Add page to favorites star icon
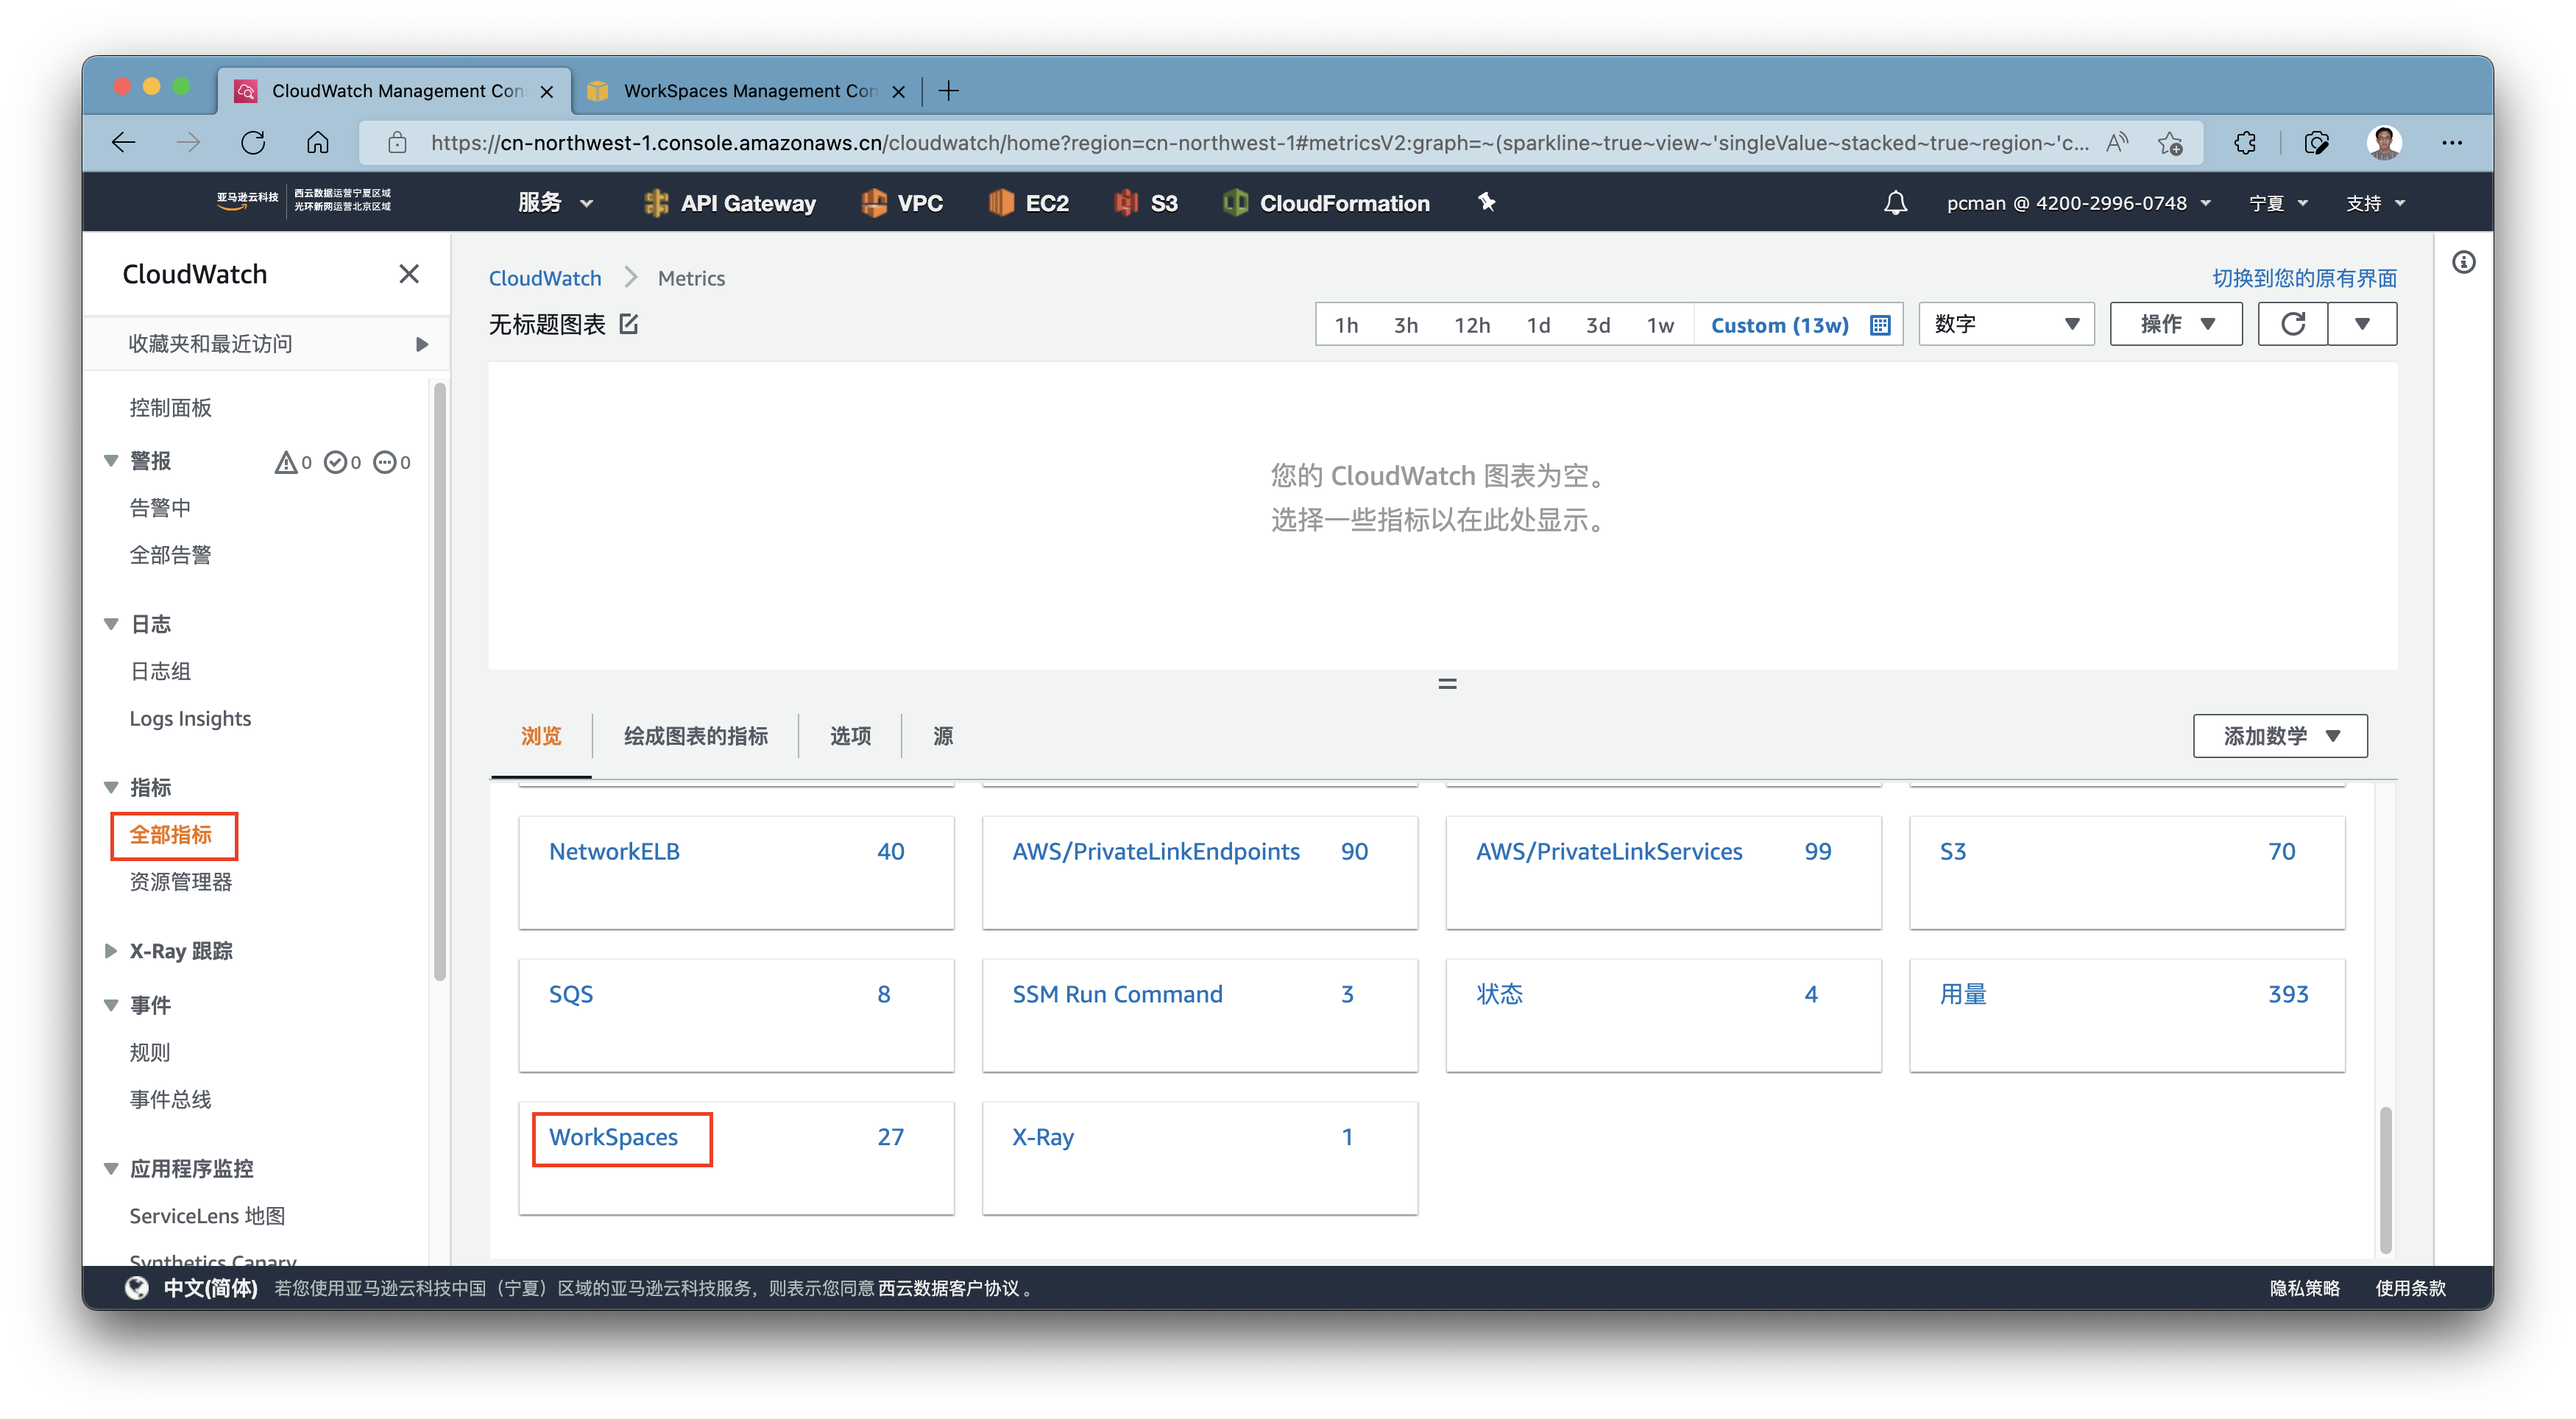The image size is (2576, 1419). click(2170, 143)
